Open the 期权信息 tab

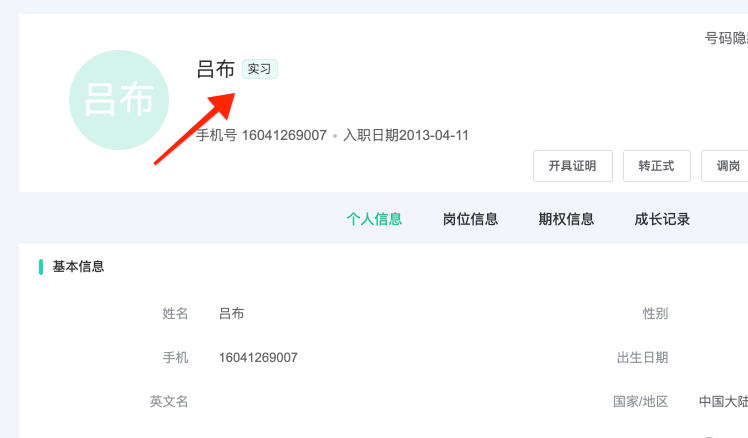(566, 219)
